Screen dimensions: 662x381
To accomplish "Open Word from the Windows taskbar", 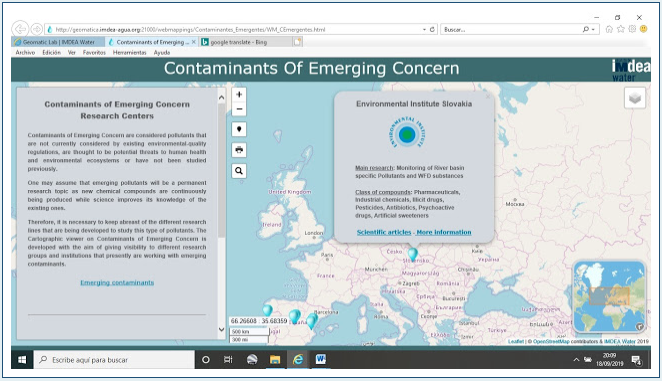I will tap(320, 359).
